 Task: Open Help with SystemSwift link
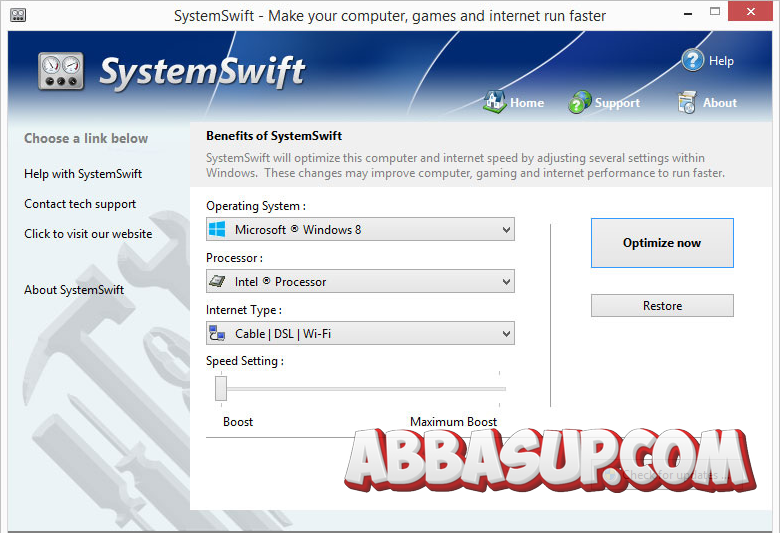pyautogui.click(x=83, y=174)
